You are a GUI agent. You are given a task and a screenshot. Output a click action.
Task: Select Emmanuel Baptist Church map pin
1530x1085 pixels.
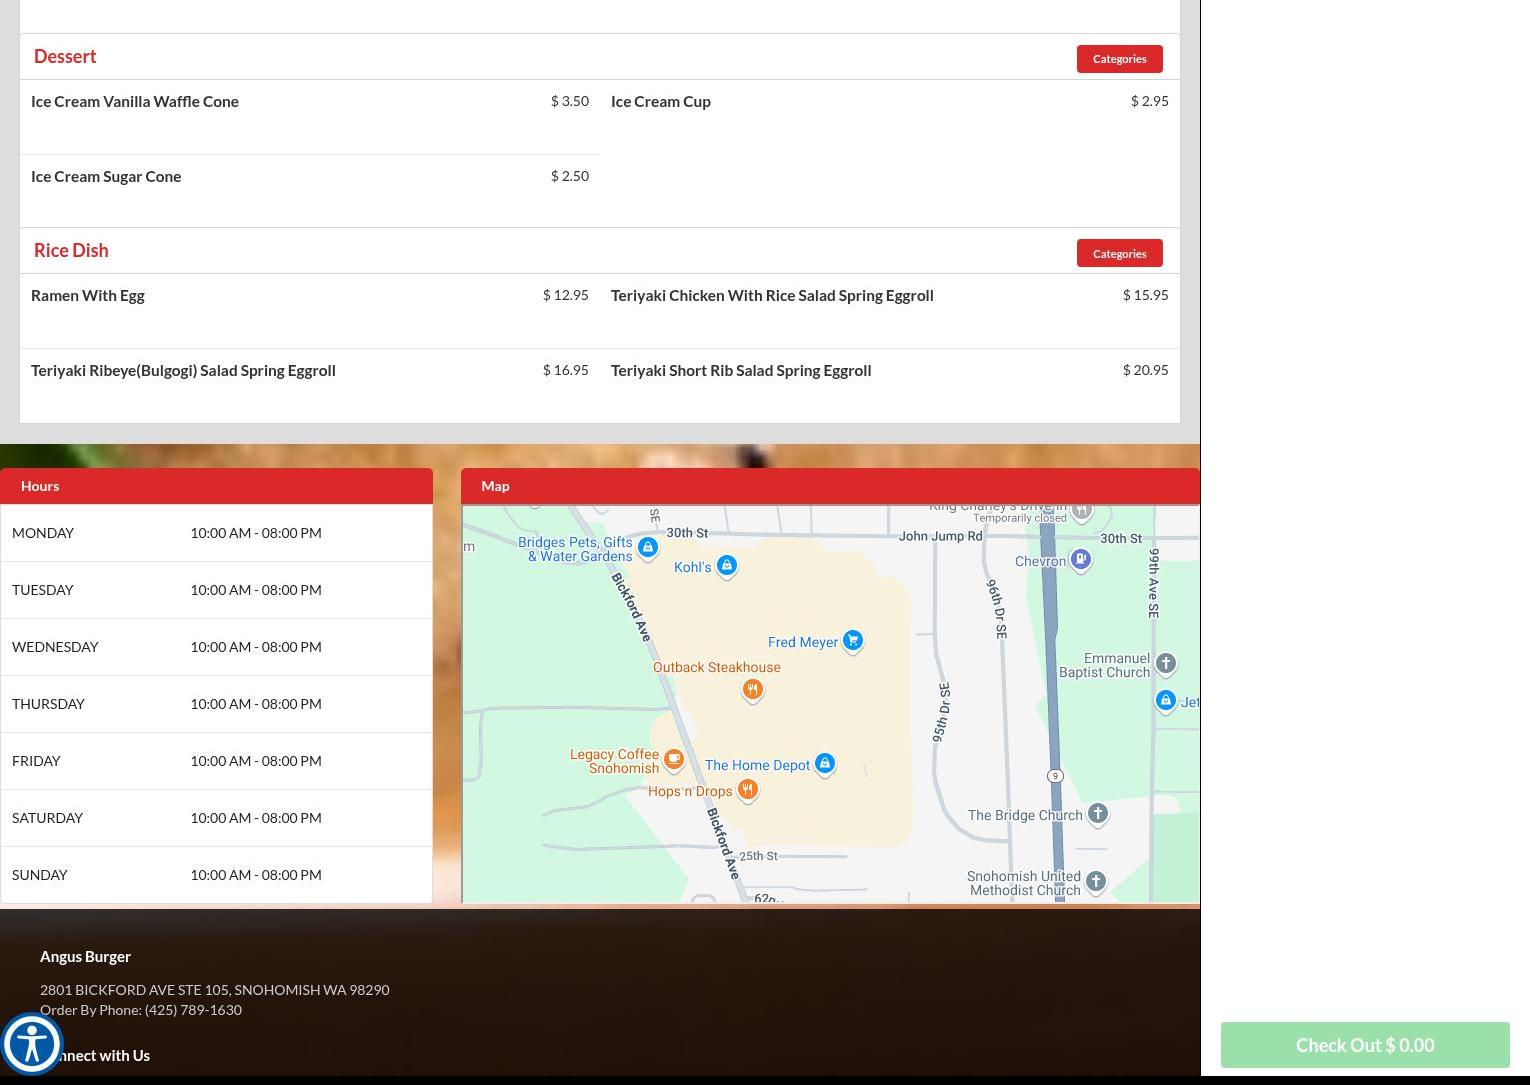[x=1165, y=663]
